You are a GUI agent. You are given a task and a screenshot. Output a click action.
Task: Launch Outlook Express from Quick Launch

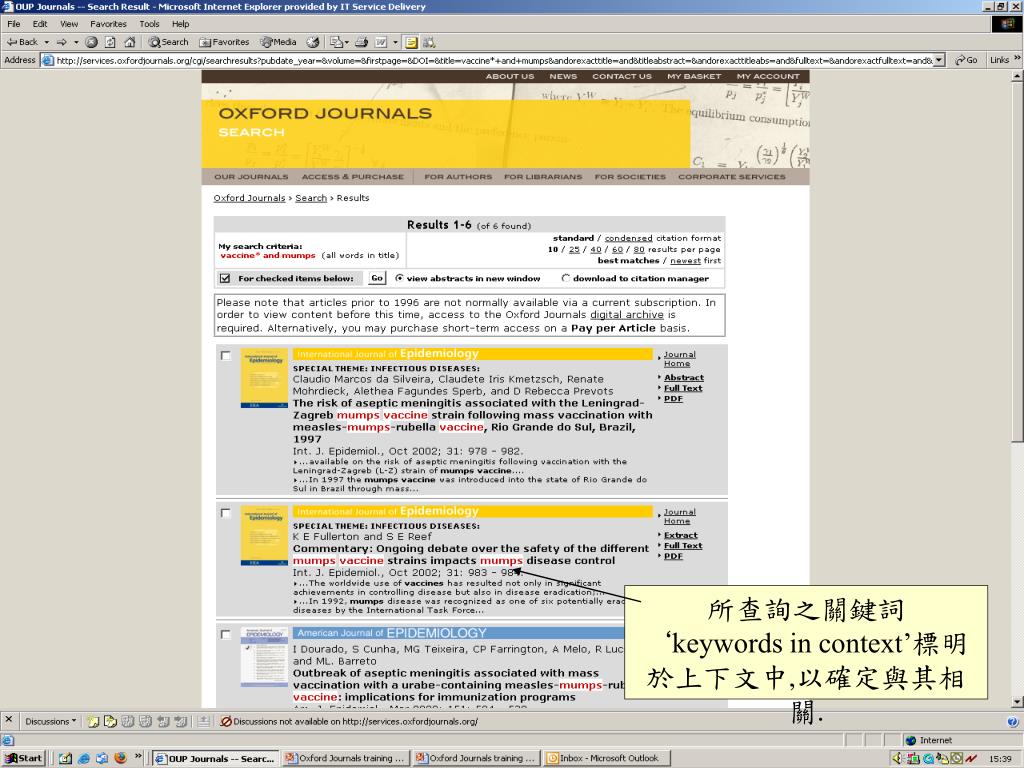[102, 758]
